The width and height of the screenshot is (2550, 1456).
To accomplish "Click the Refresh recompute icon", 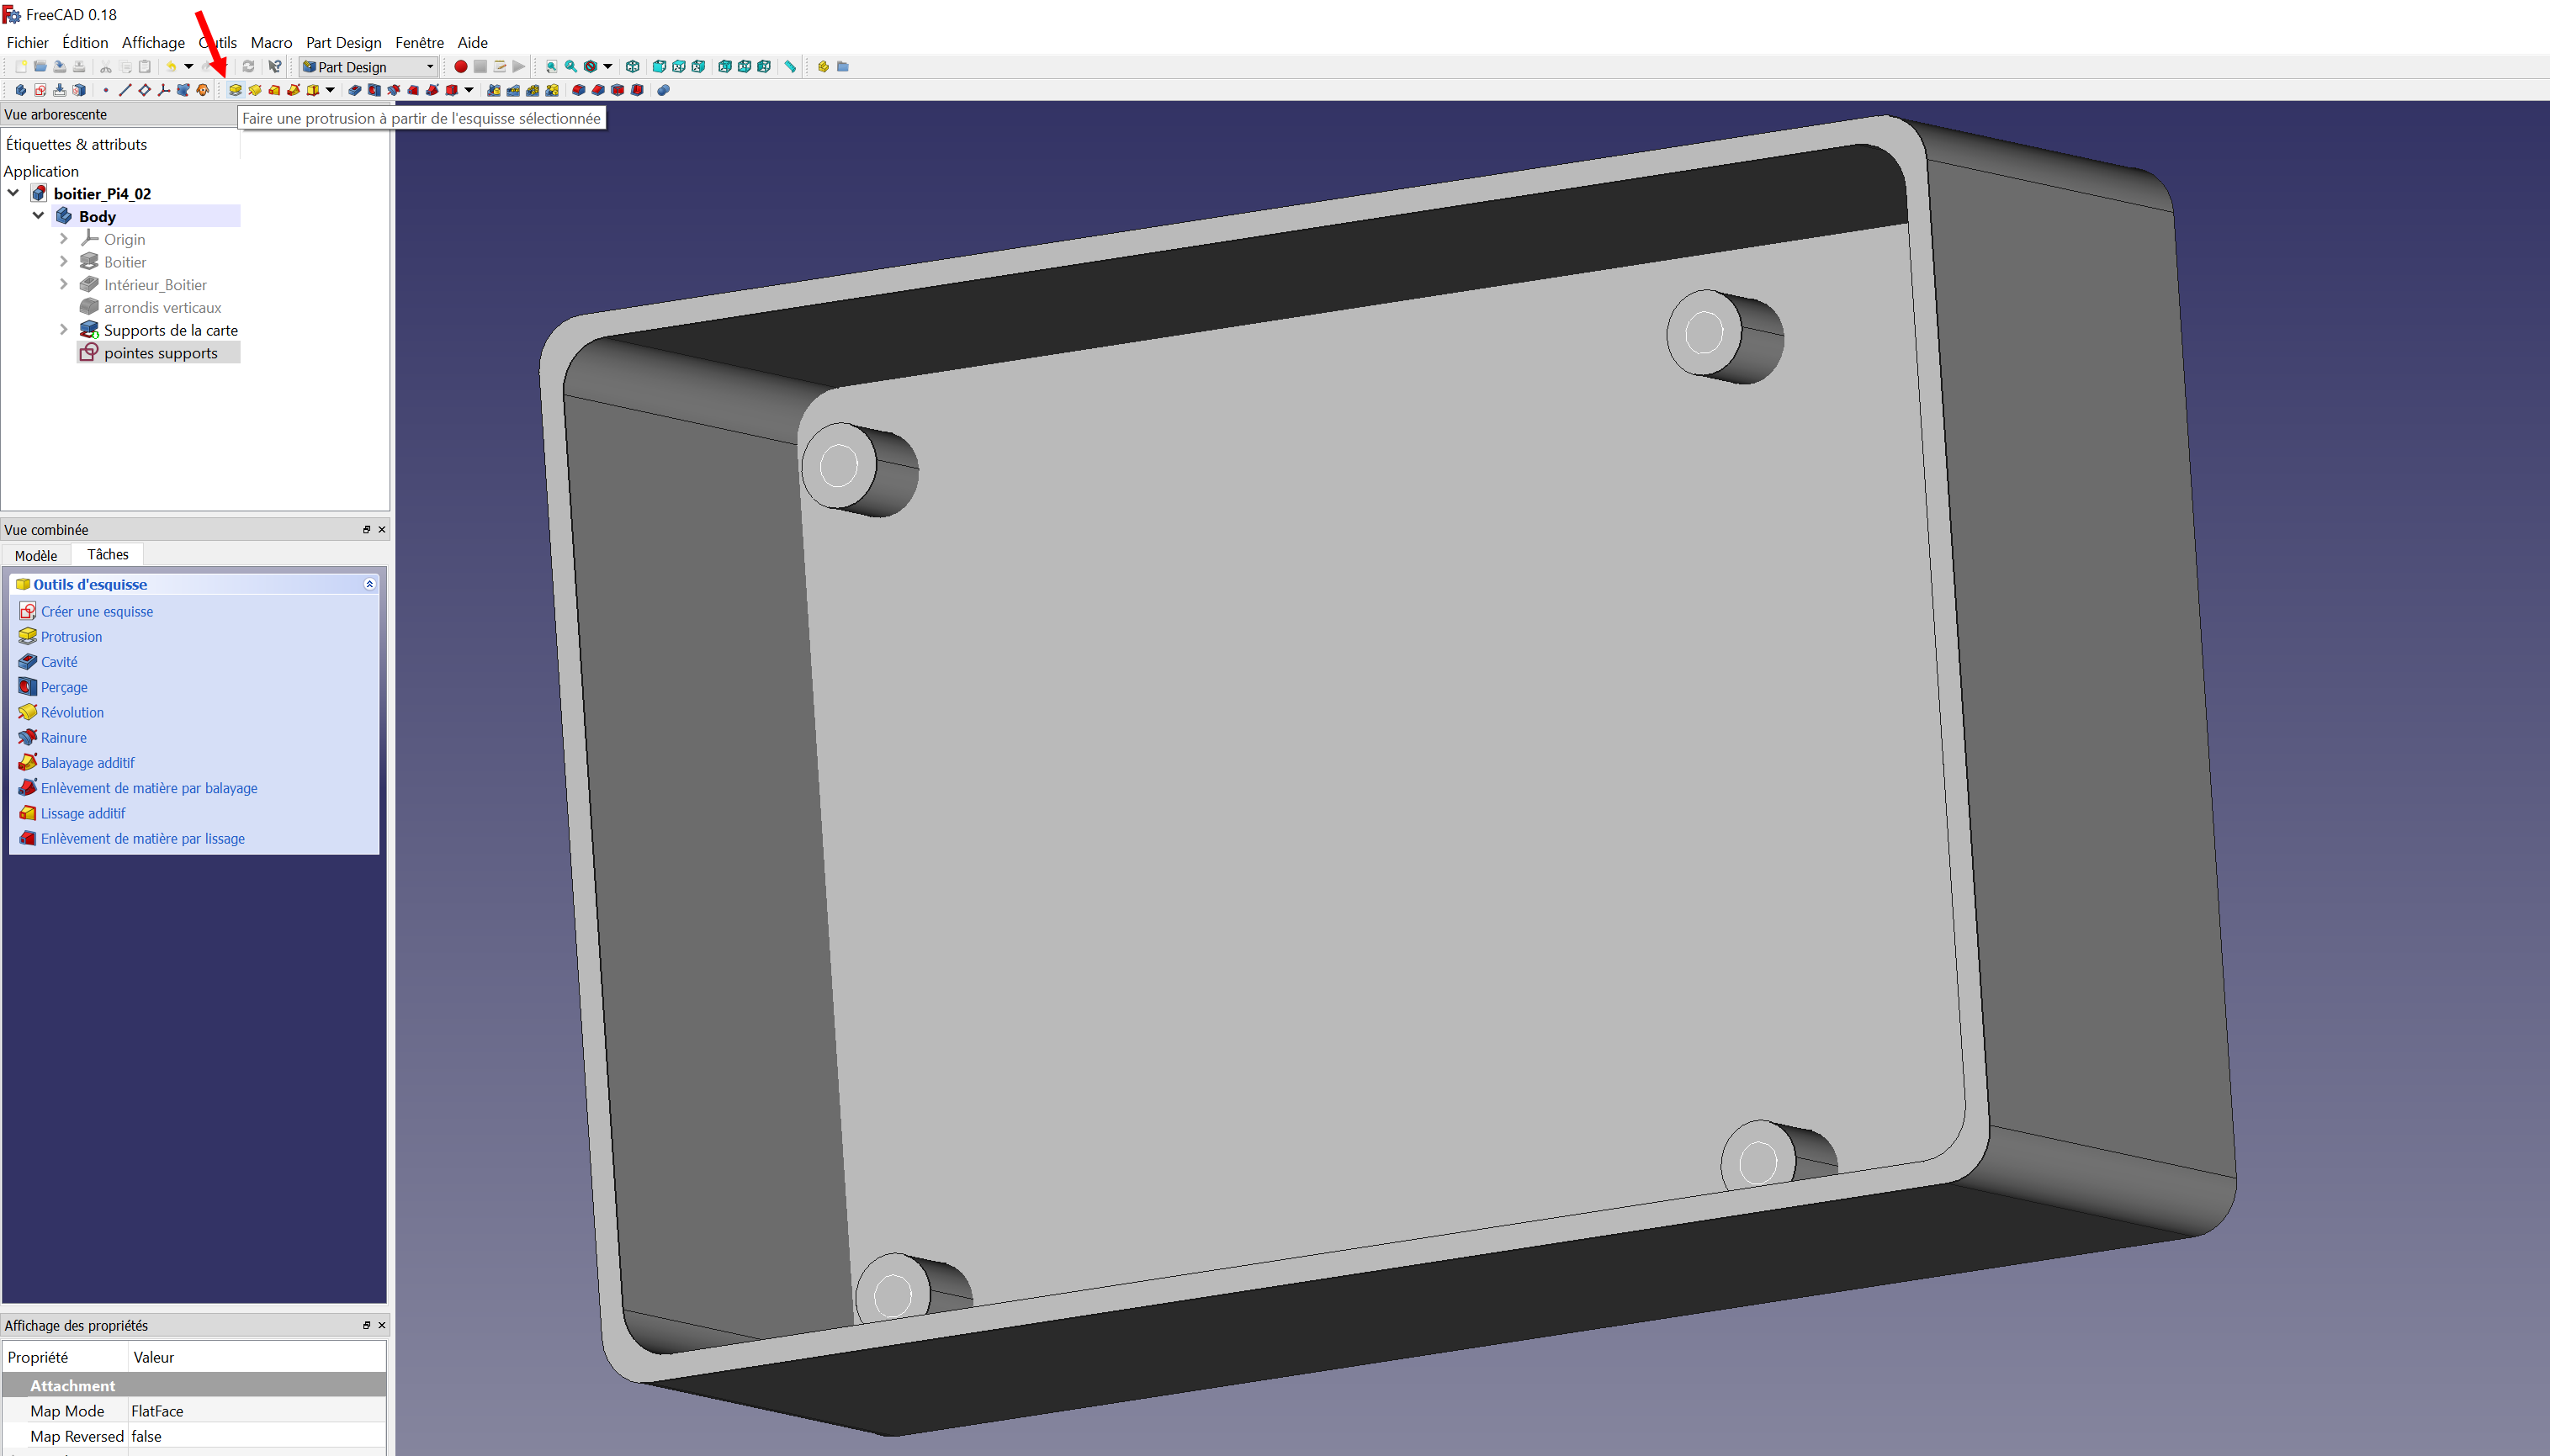I will 248,67.
